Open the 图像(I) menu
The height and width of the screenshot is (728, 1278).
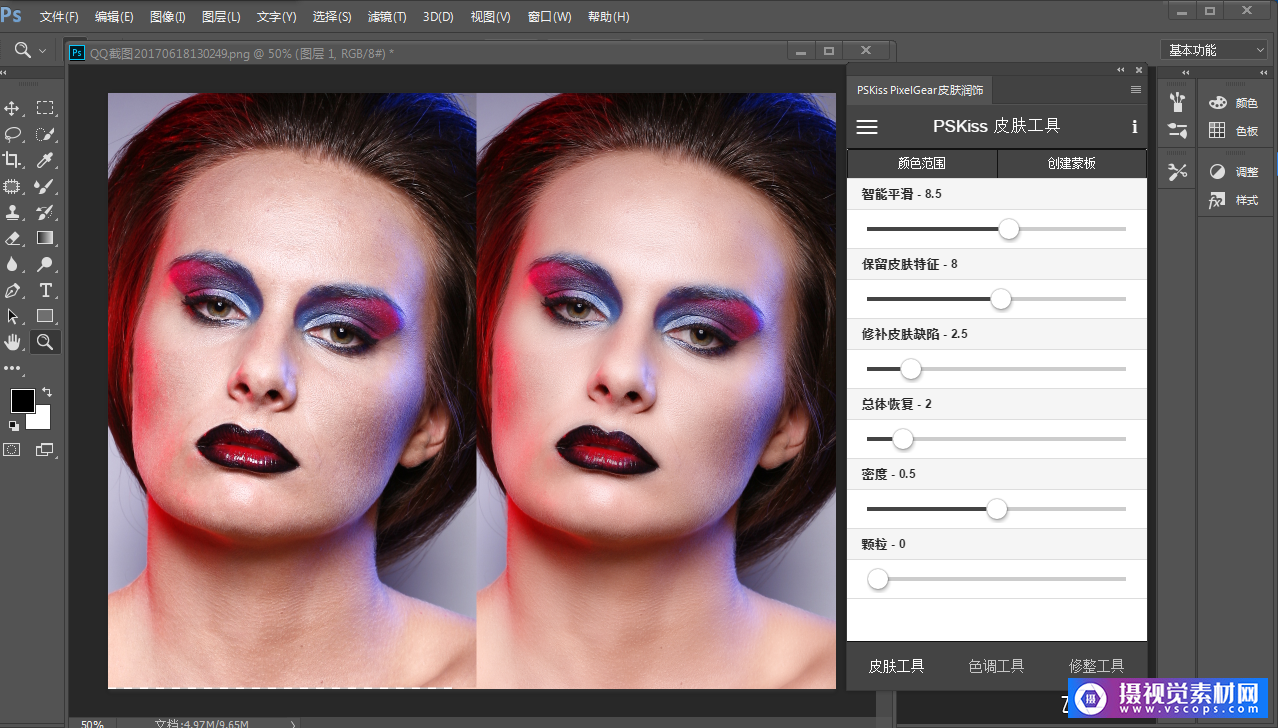167,17
